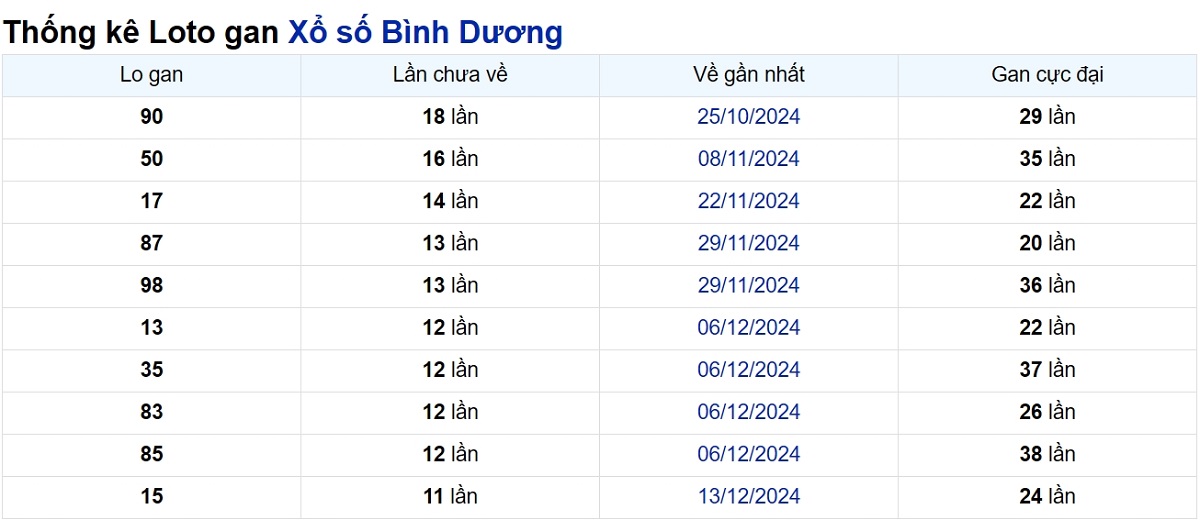1200x520 pixels.
Task: Select the 14 lần cell
Action: point(450,201)
